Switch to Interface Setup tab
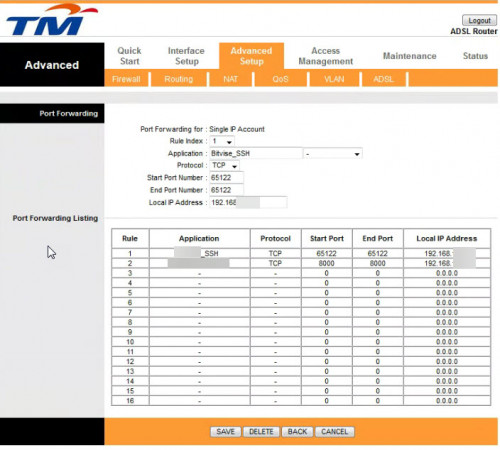The height and width of the screenshot is (450, 500). [186, 56]
